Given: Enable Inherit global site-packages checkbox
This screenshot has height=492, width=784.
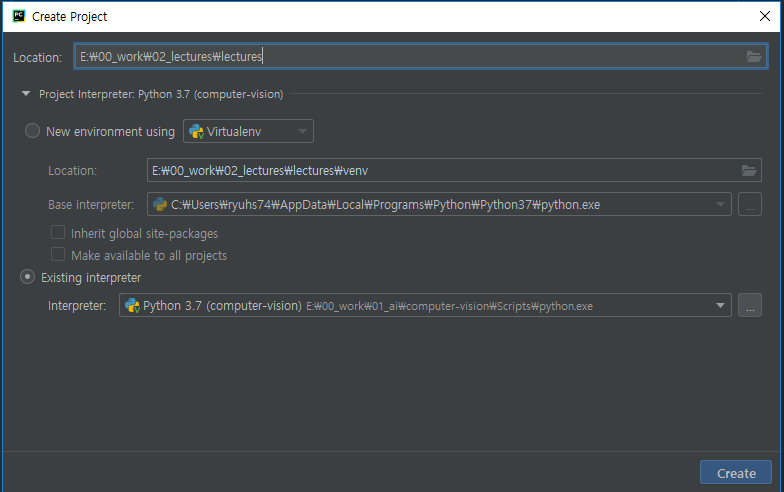Looking at the screenshot, I should [x=58, y=232].
